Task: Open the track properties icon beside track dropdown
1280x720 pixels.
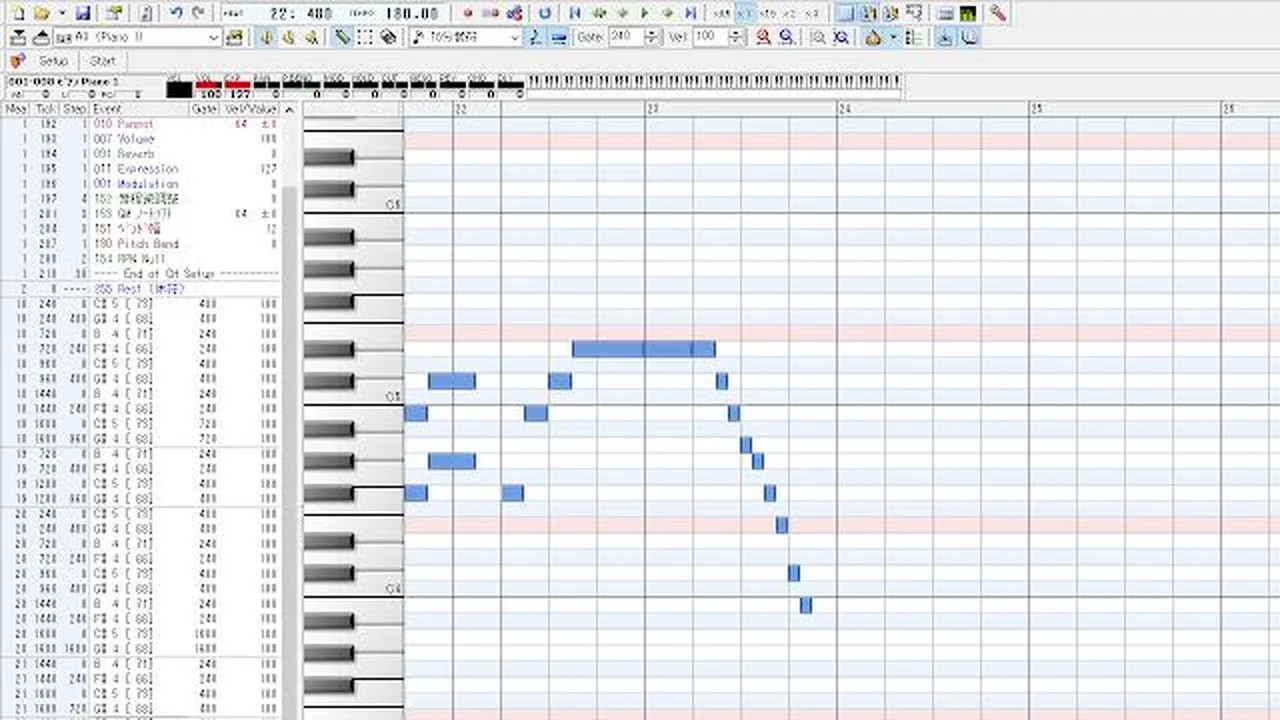Action: 234,37
